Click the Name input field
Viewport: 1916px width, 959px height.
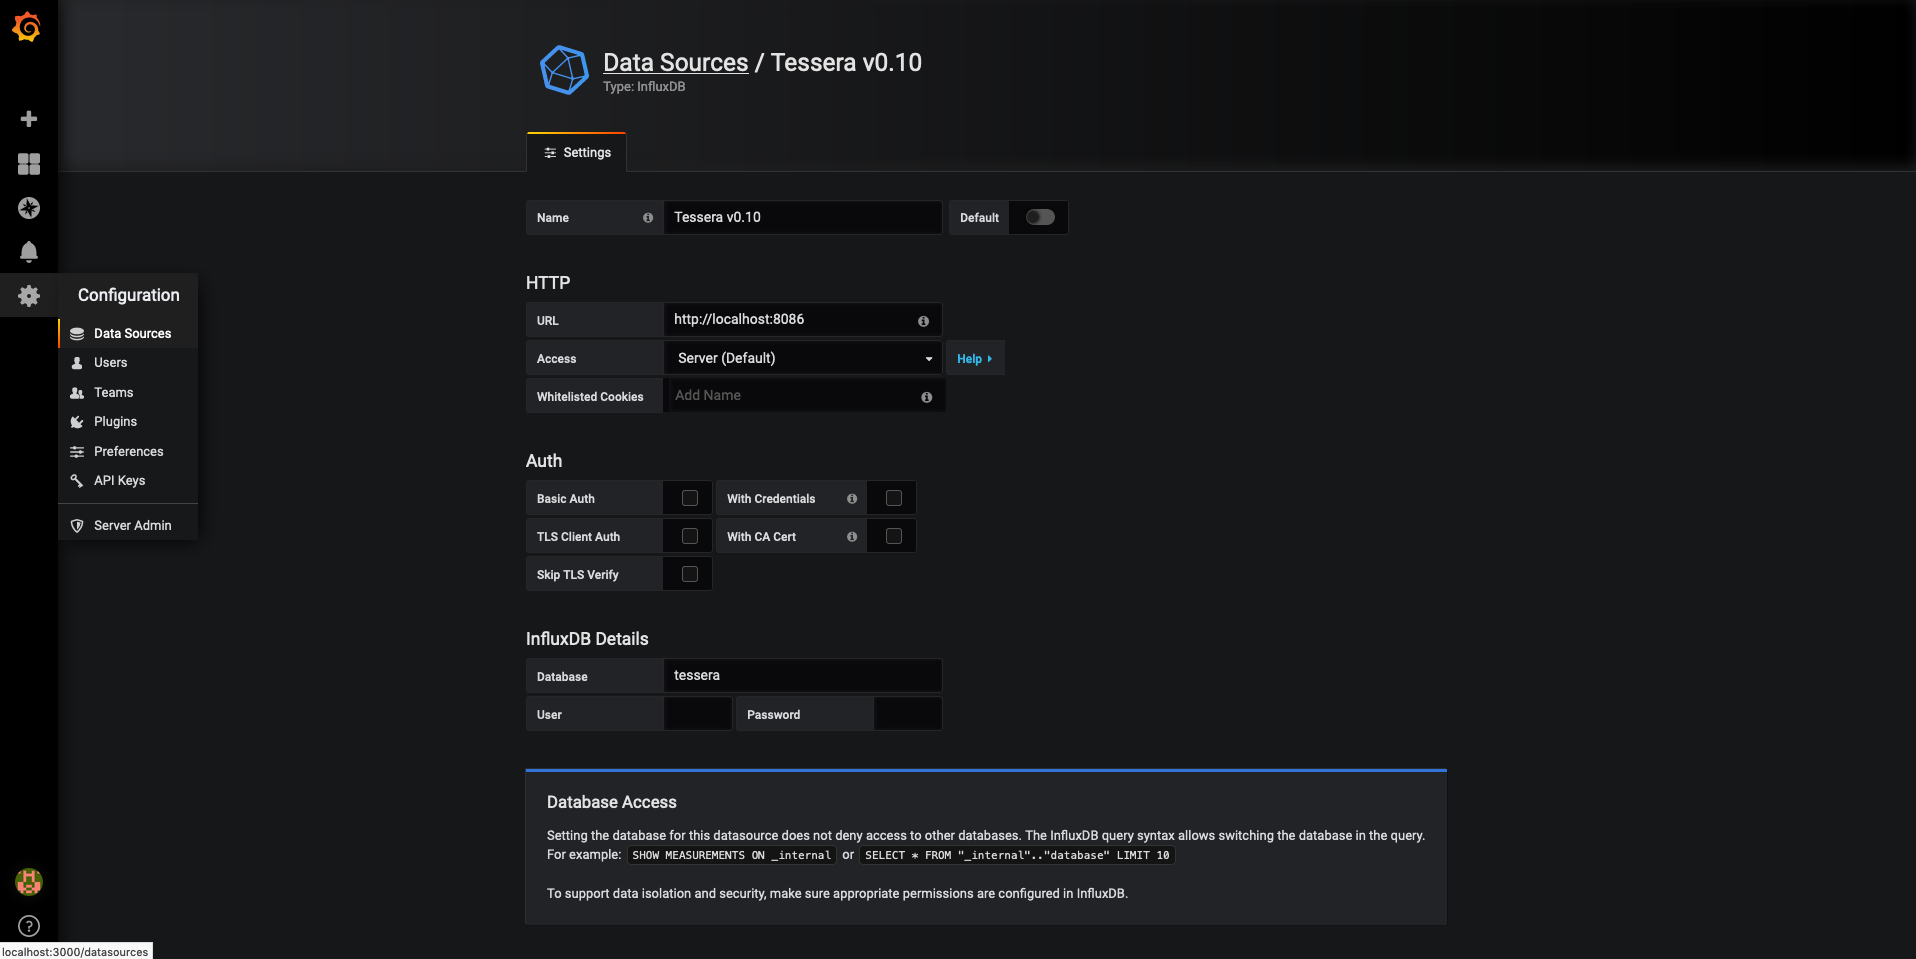(803, 217)
